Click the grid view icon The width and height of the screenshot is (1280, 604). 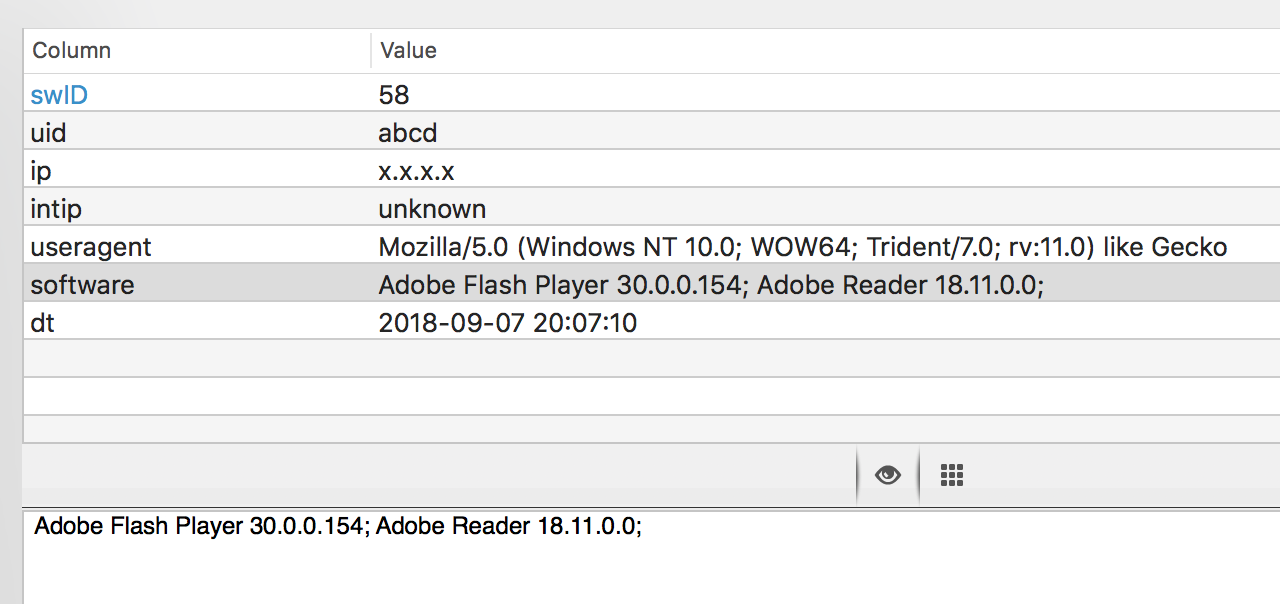click(952, 475)
